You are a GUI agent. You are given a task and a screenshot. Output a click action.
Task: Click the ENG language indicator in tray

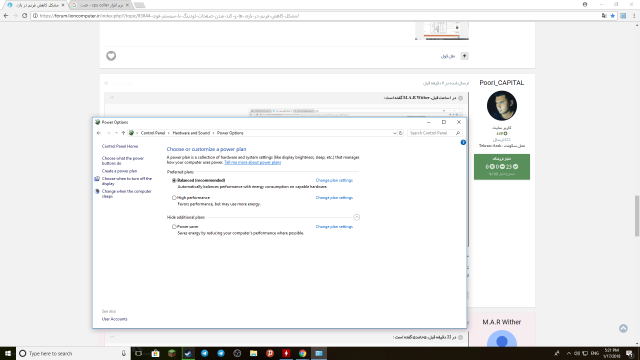(x=595, y=353)
